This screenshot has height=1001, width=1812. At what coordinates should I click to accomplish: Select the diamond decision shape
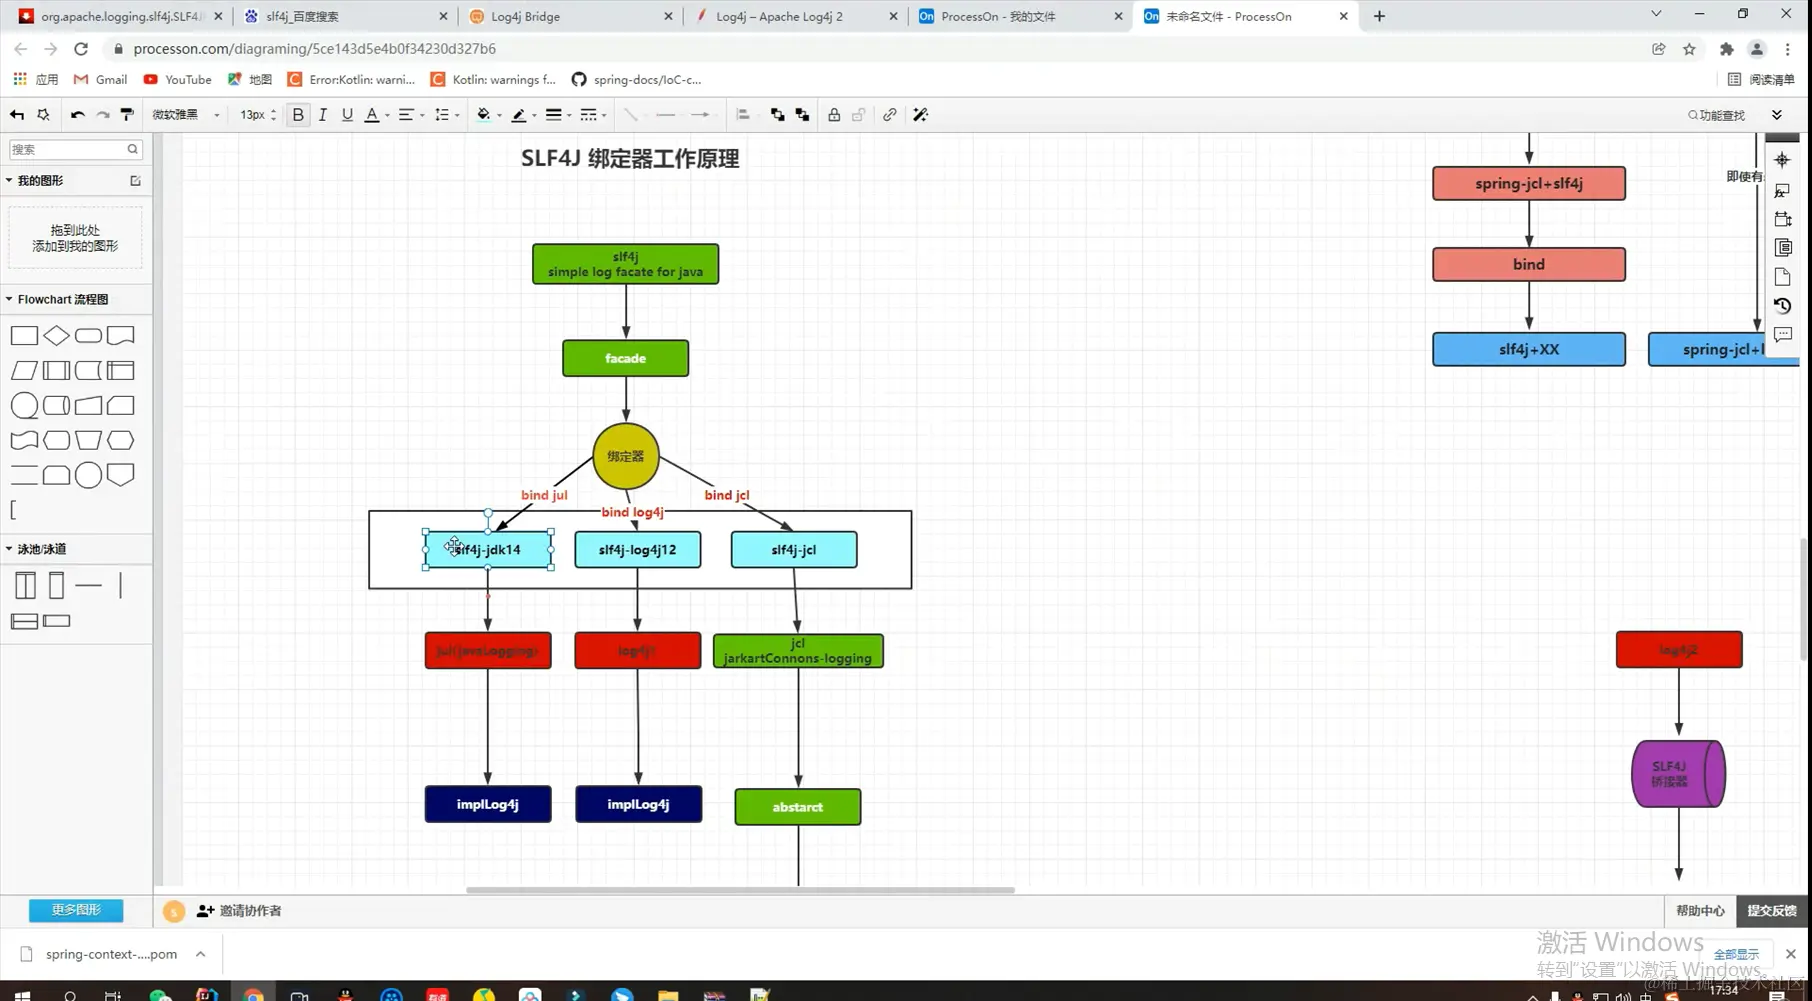(x=57, y=335)
